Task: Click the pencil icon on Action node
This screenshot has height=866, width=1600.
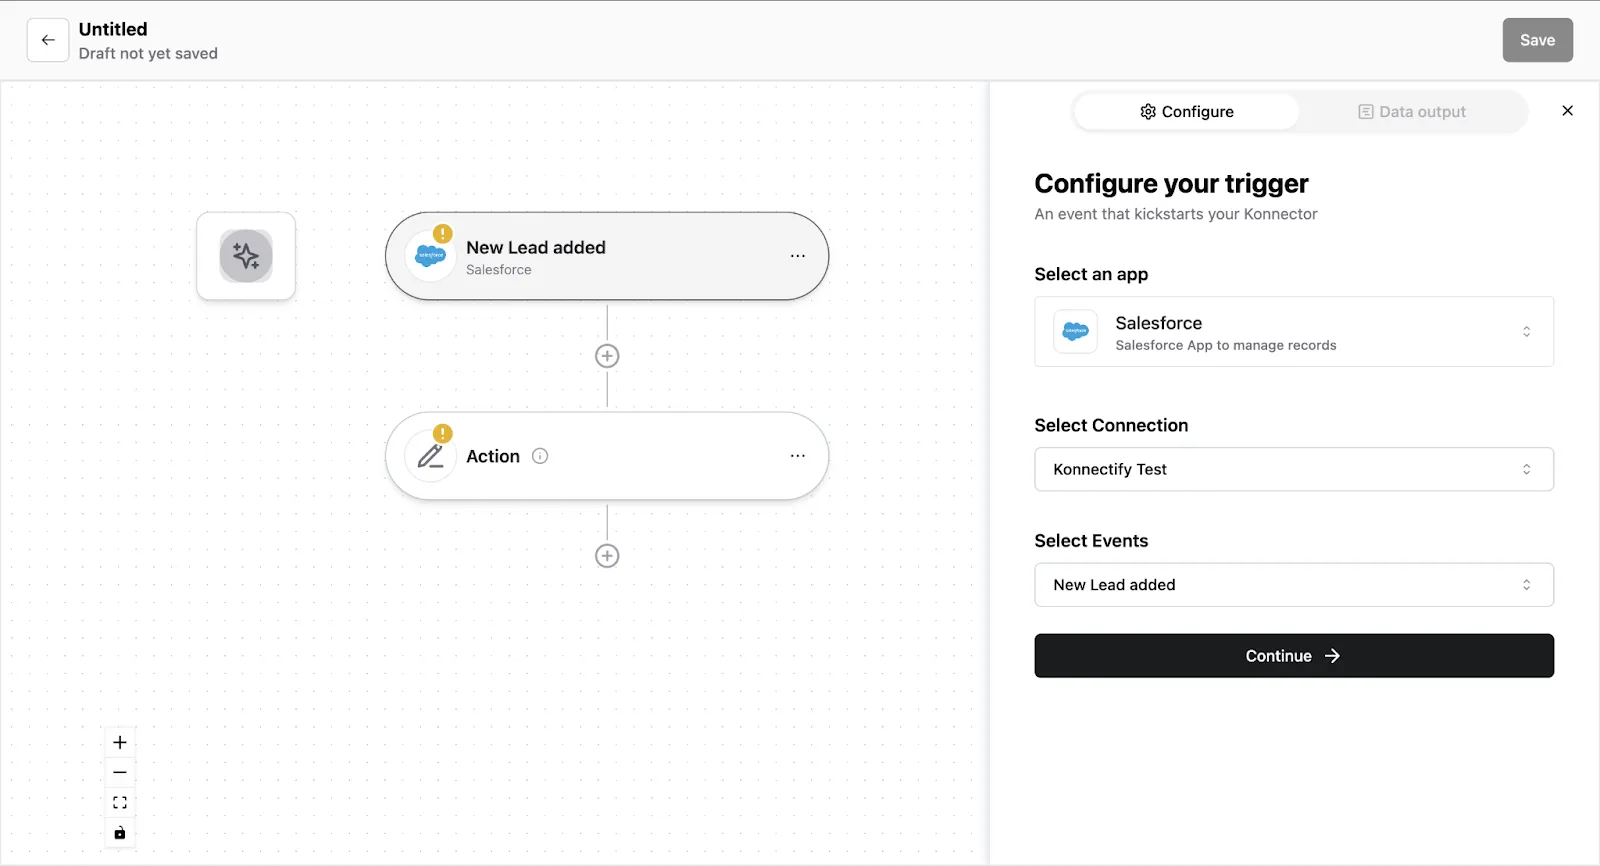Action: pos(431,456)
